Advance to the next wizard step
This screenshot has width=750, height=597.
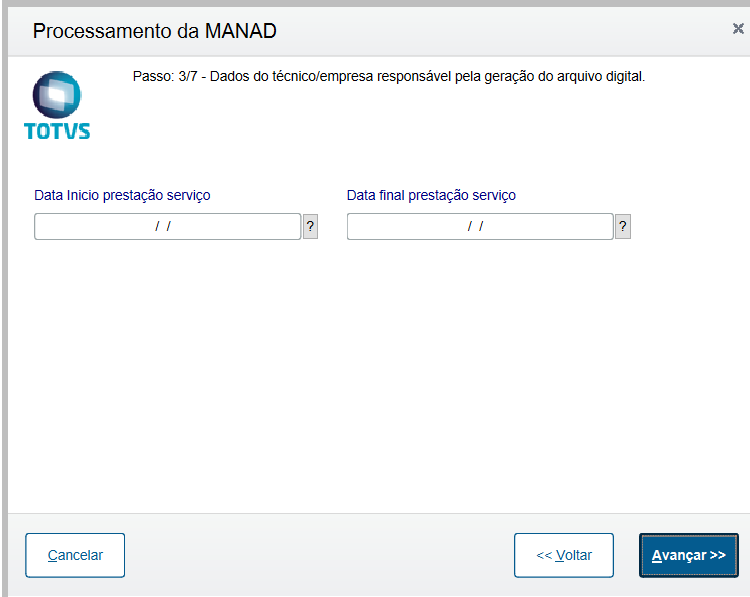[x=688, y=555]
